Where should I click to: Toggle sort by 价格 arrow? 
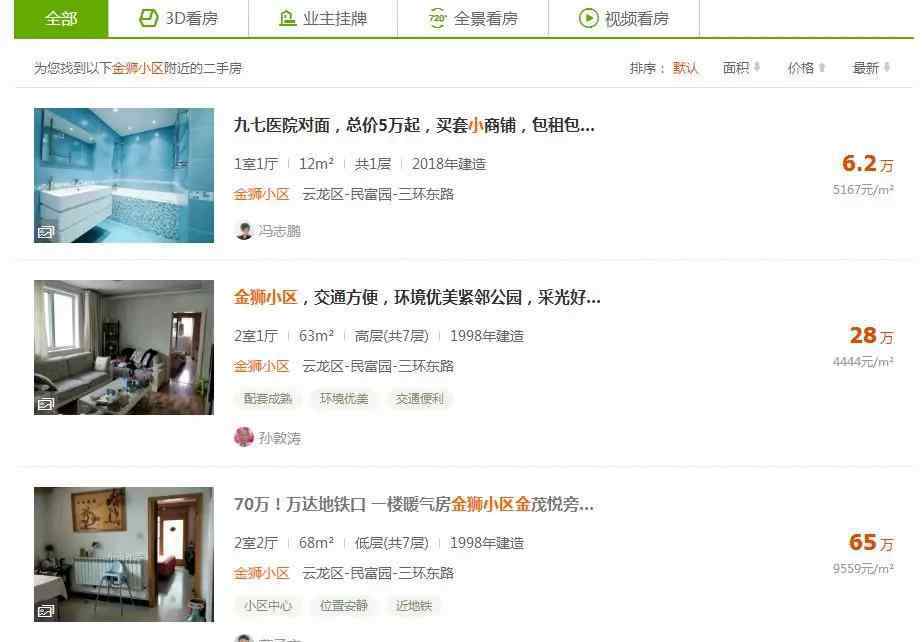(821, 68)
